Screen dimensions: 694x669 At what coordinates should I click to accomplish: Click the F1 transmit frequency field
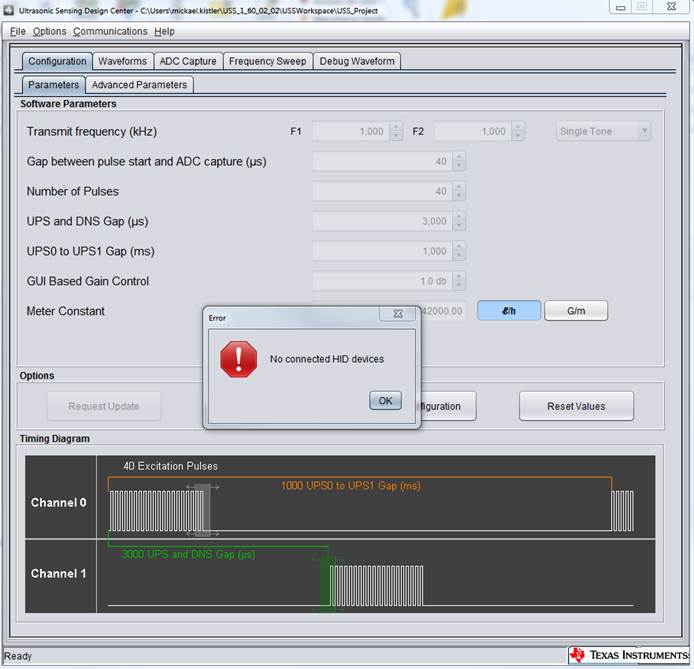pos(351,131)
